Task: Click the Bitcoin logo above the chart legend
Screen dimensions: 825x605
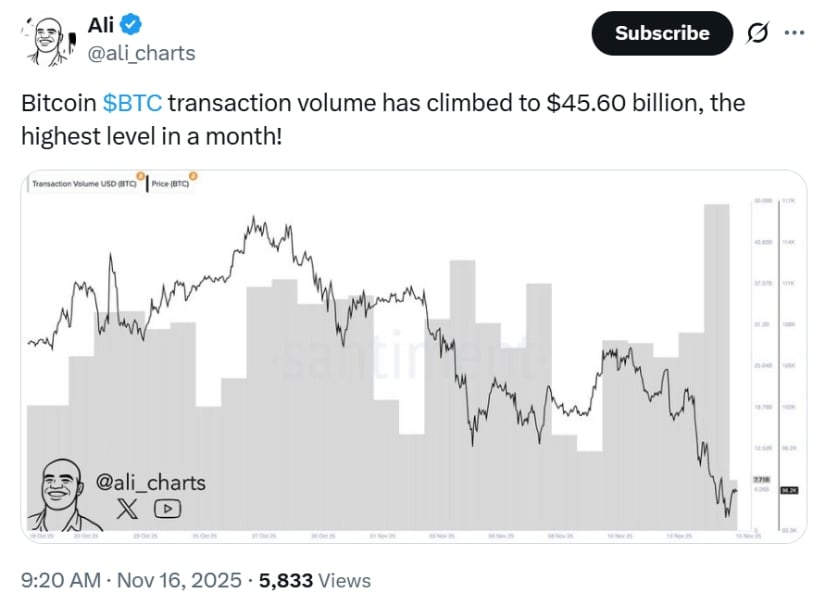Action: [x=140, y=176]
